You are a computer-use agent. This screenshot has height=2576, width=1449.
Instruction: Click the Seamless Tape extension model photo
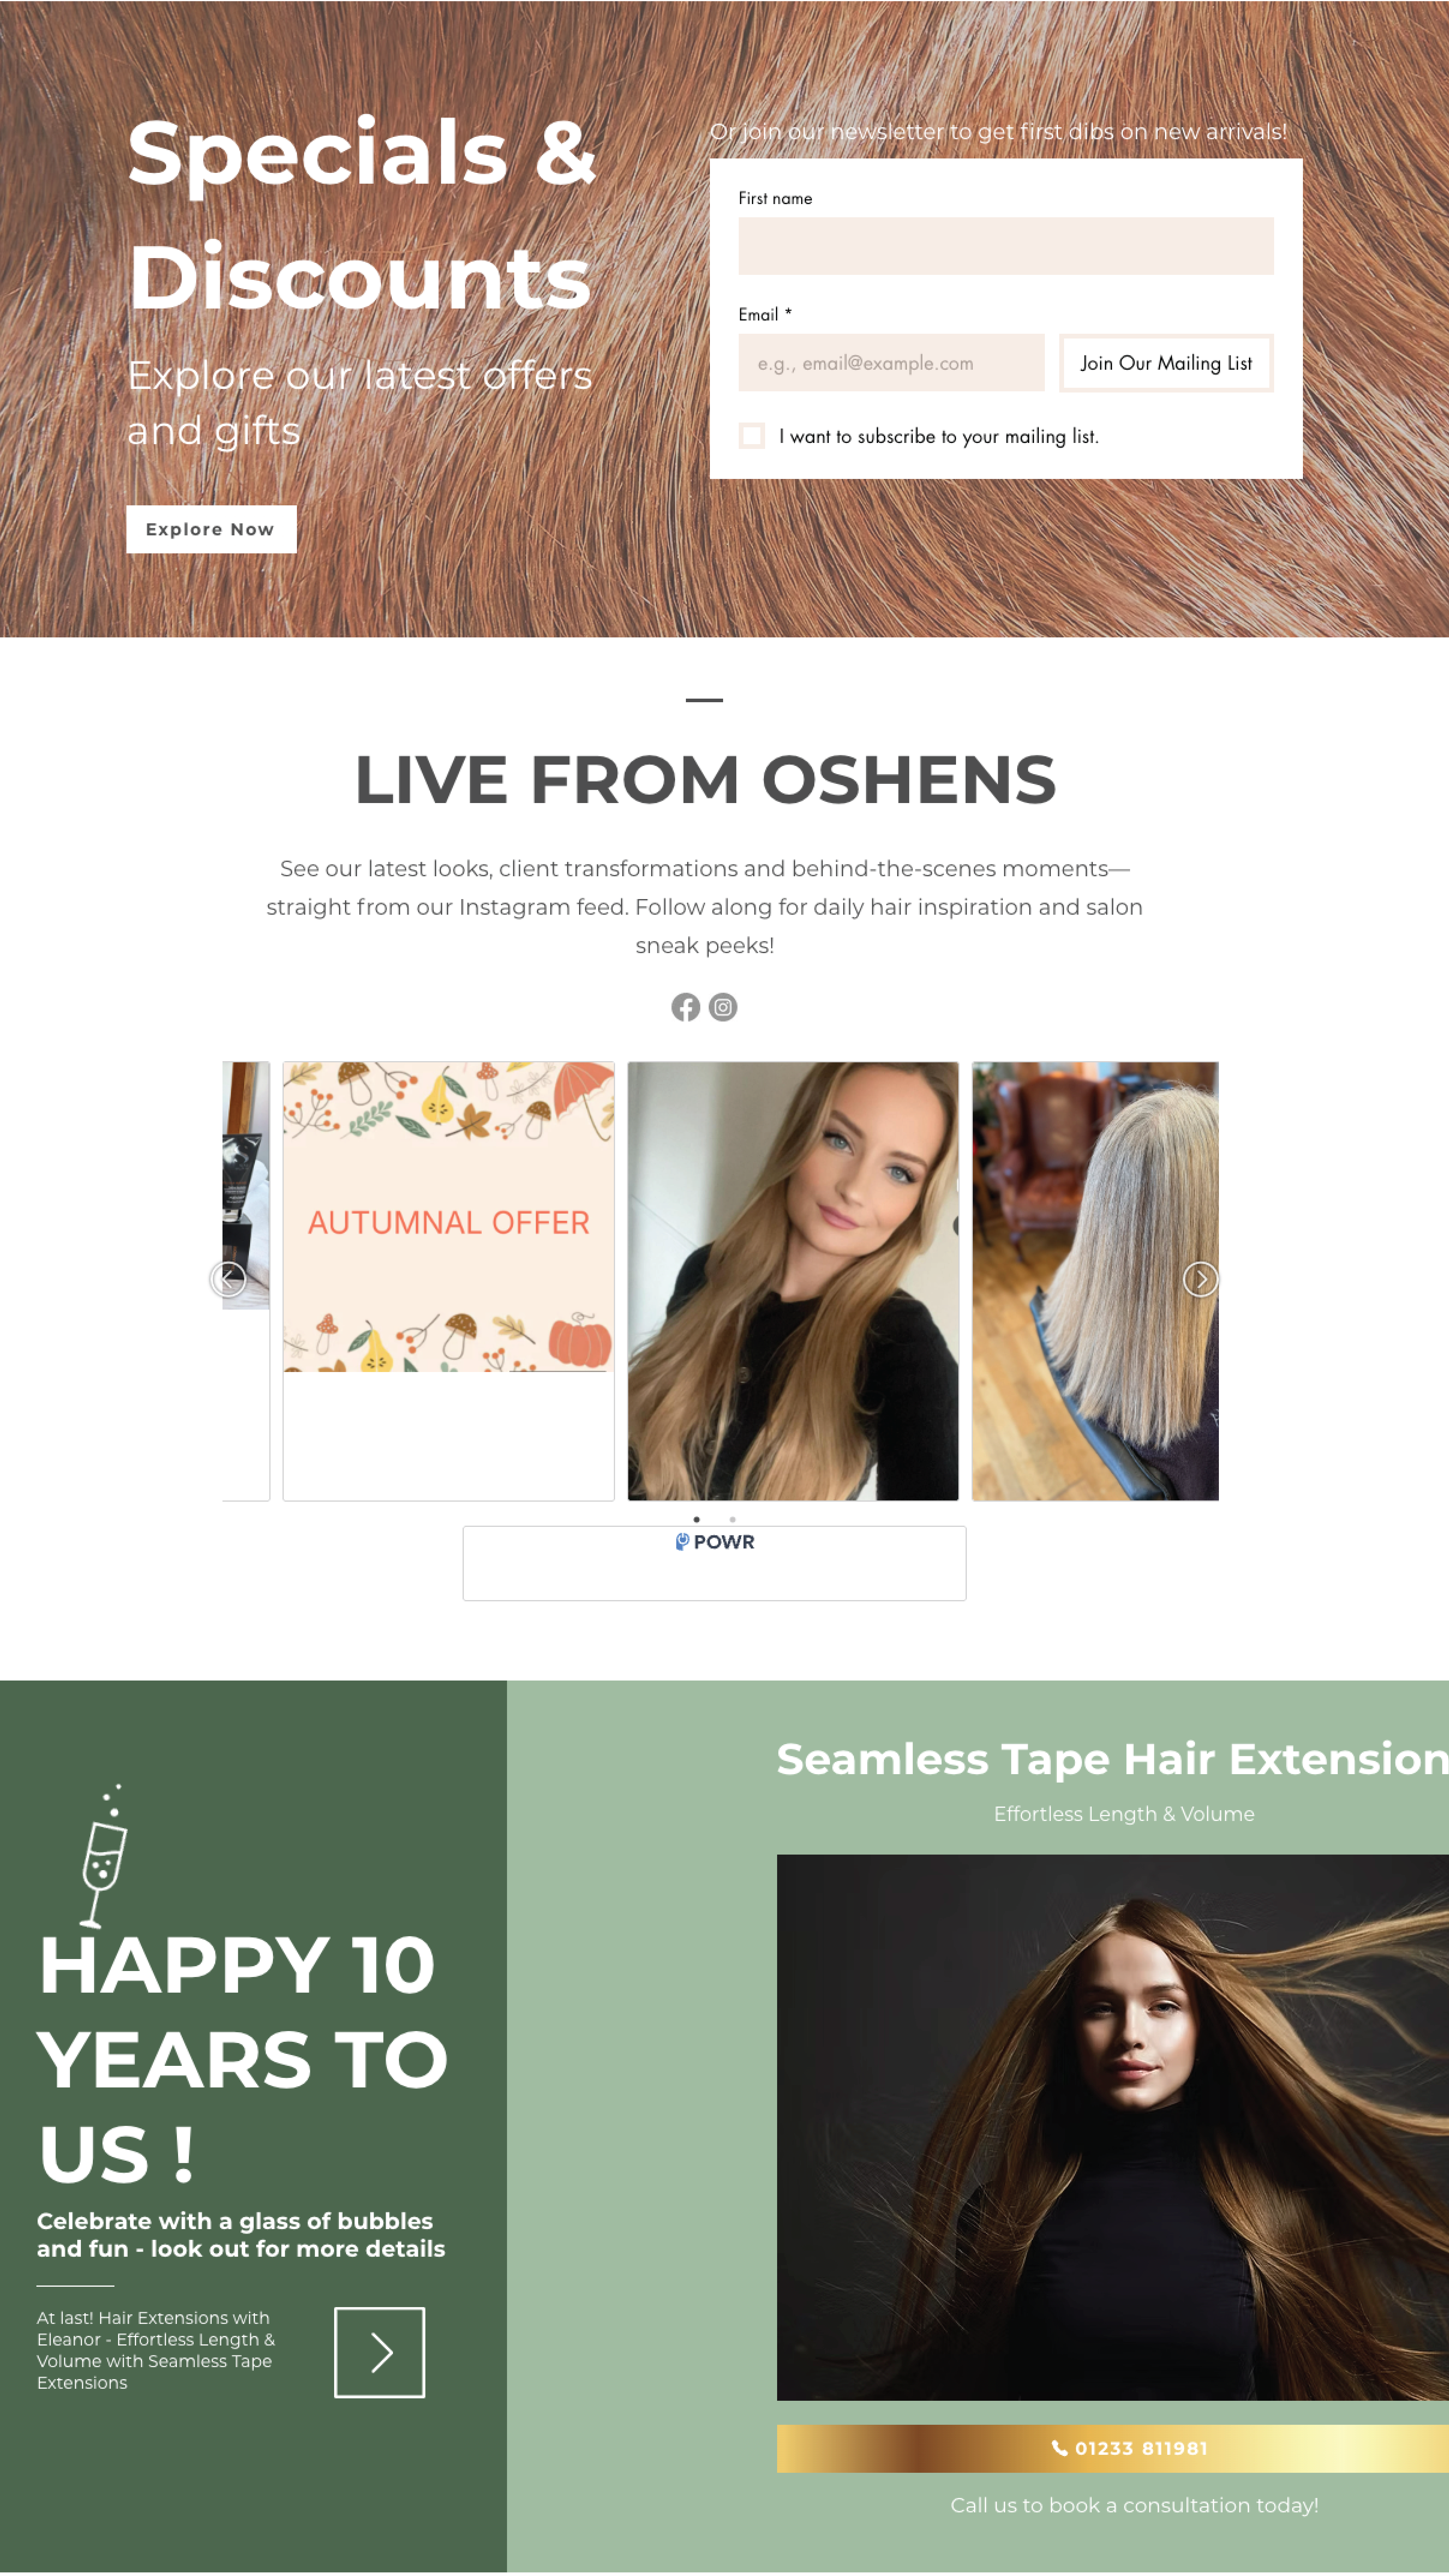pos(1113,2127)
